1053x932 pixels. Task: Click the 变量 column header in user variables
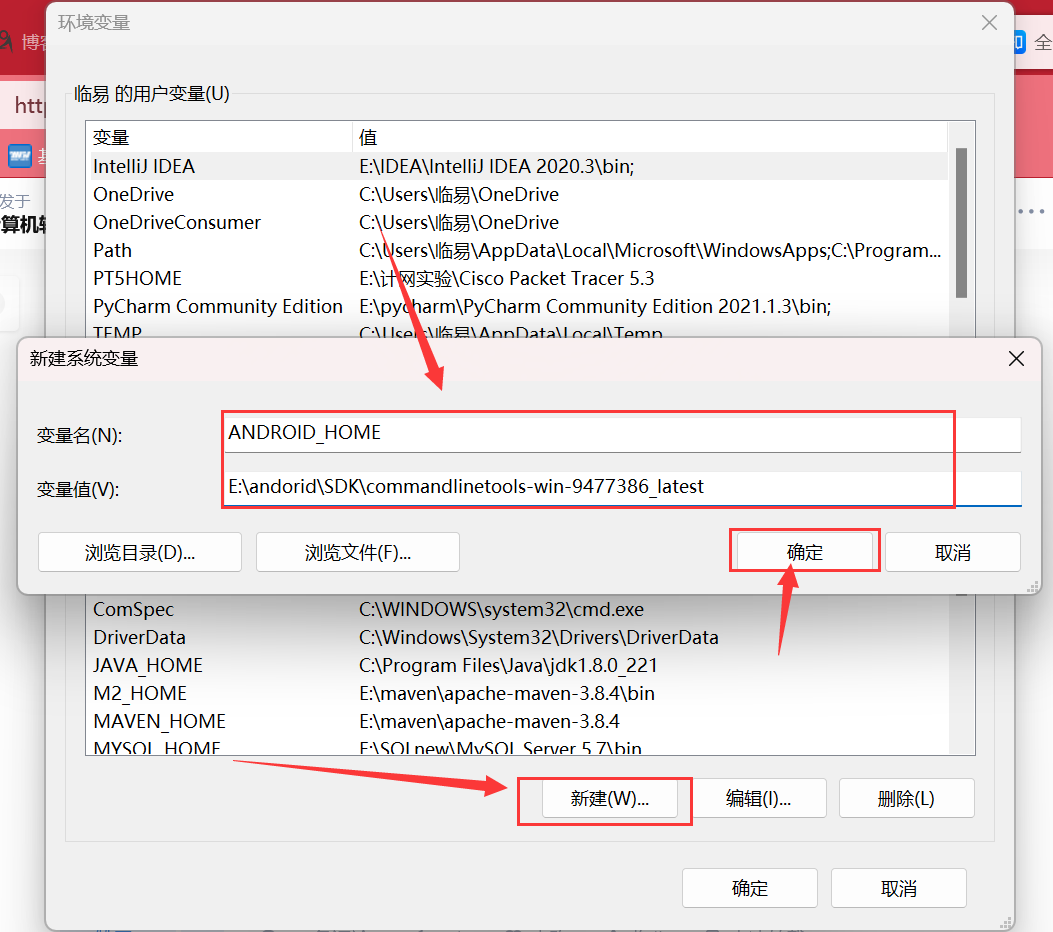click(x=220, y=138)
